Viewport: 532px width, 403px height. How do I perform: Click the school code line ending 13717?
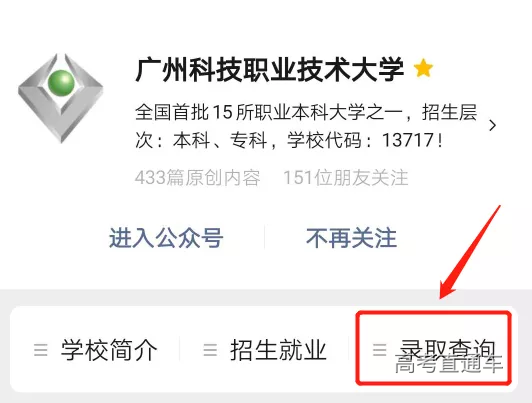[x=289, y=140]
